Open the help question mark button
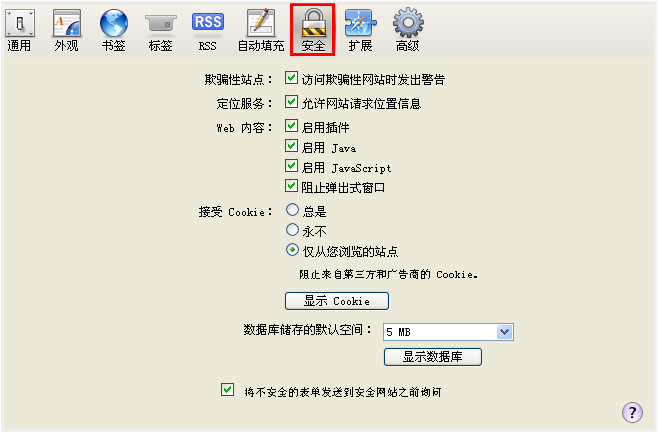This screenshot has width=659, height=434. 632,412
